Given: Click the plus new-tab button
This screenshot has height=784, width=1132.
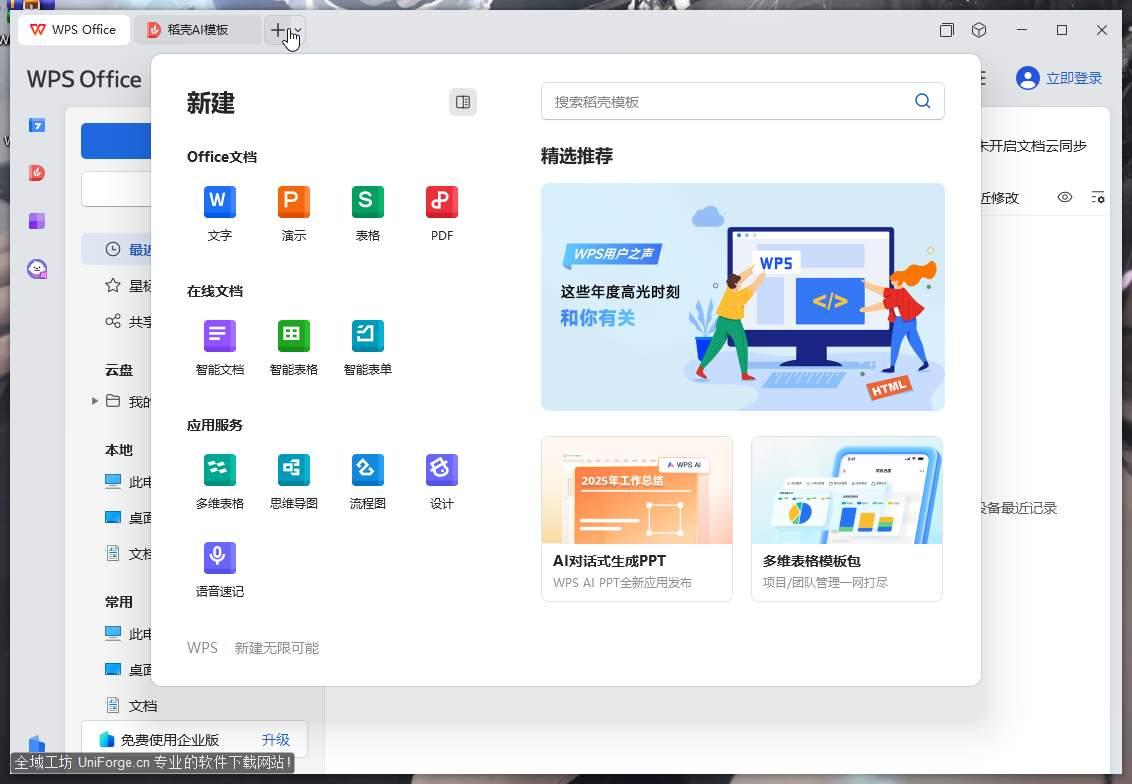Looking at the screenshot, I should click(278, 30).
